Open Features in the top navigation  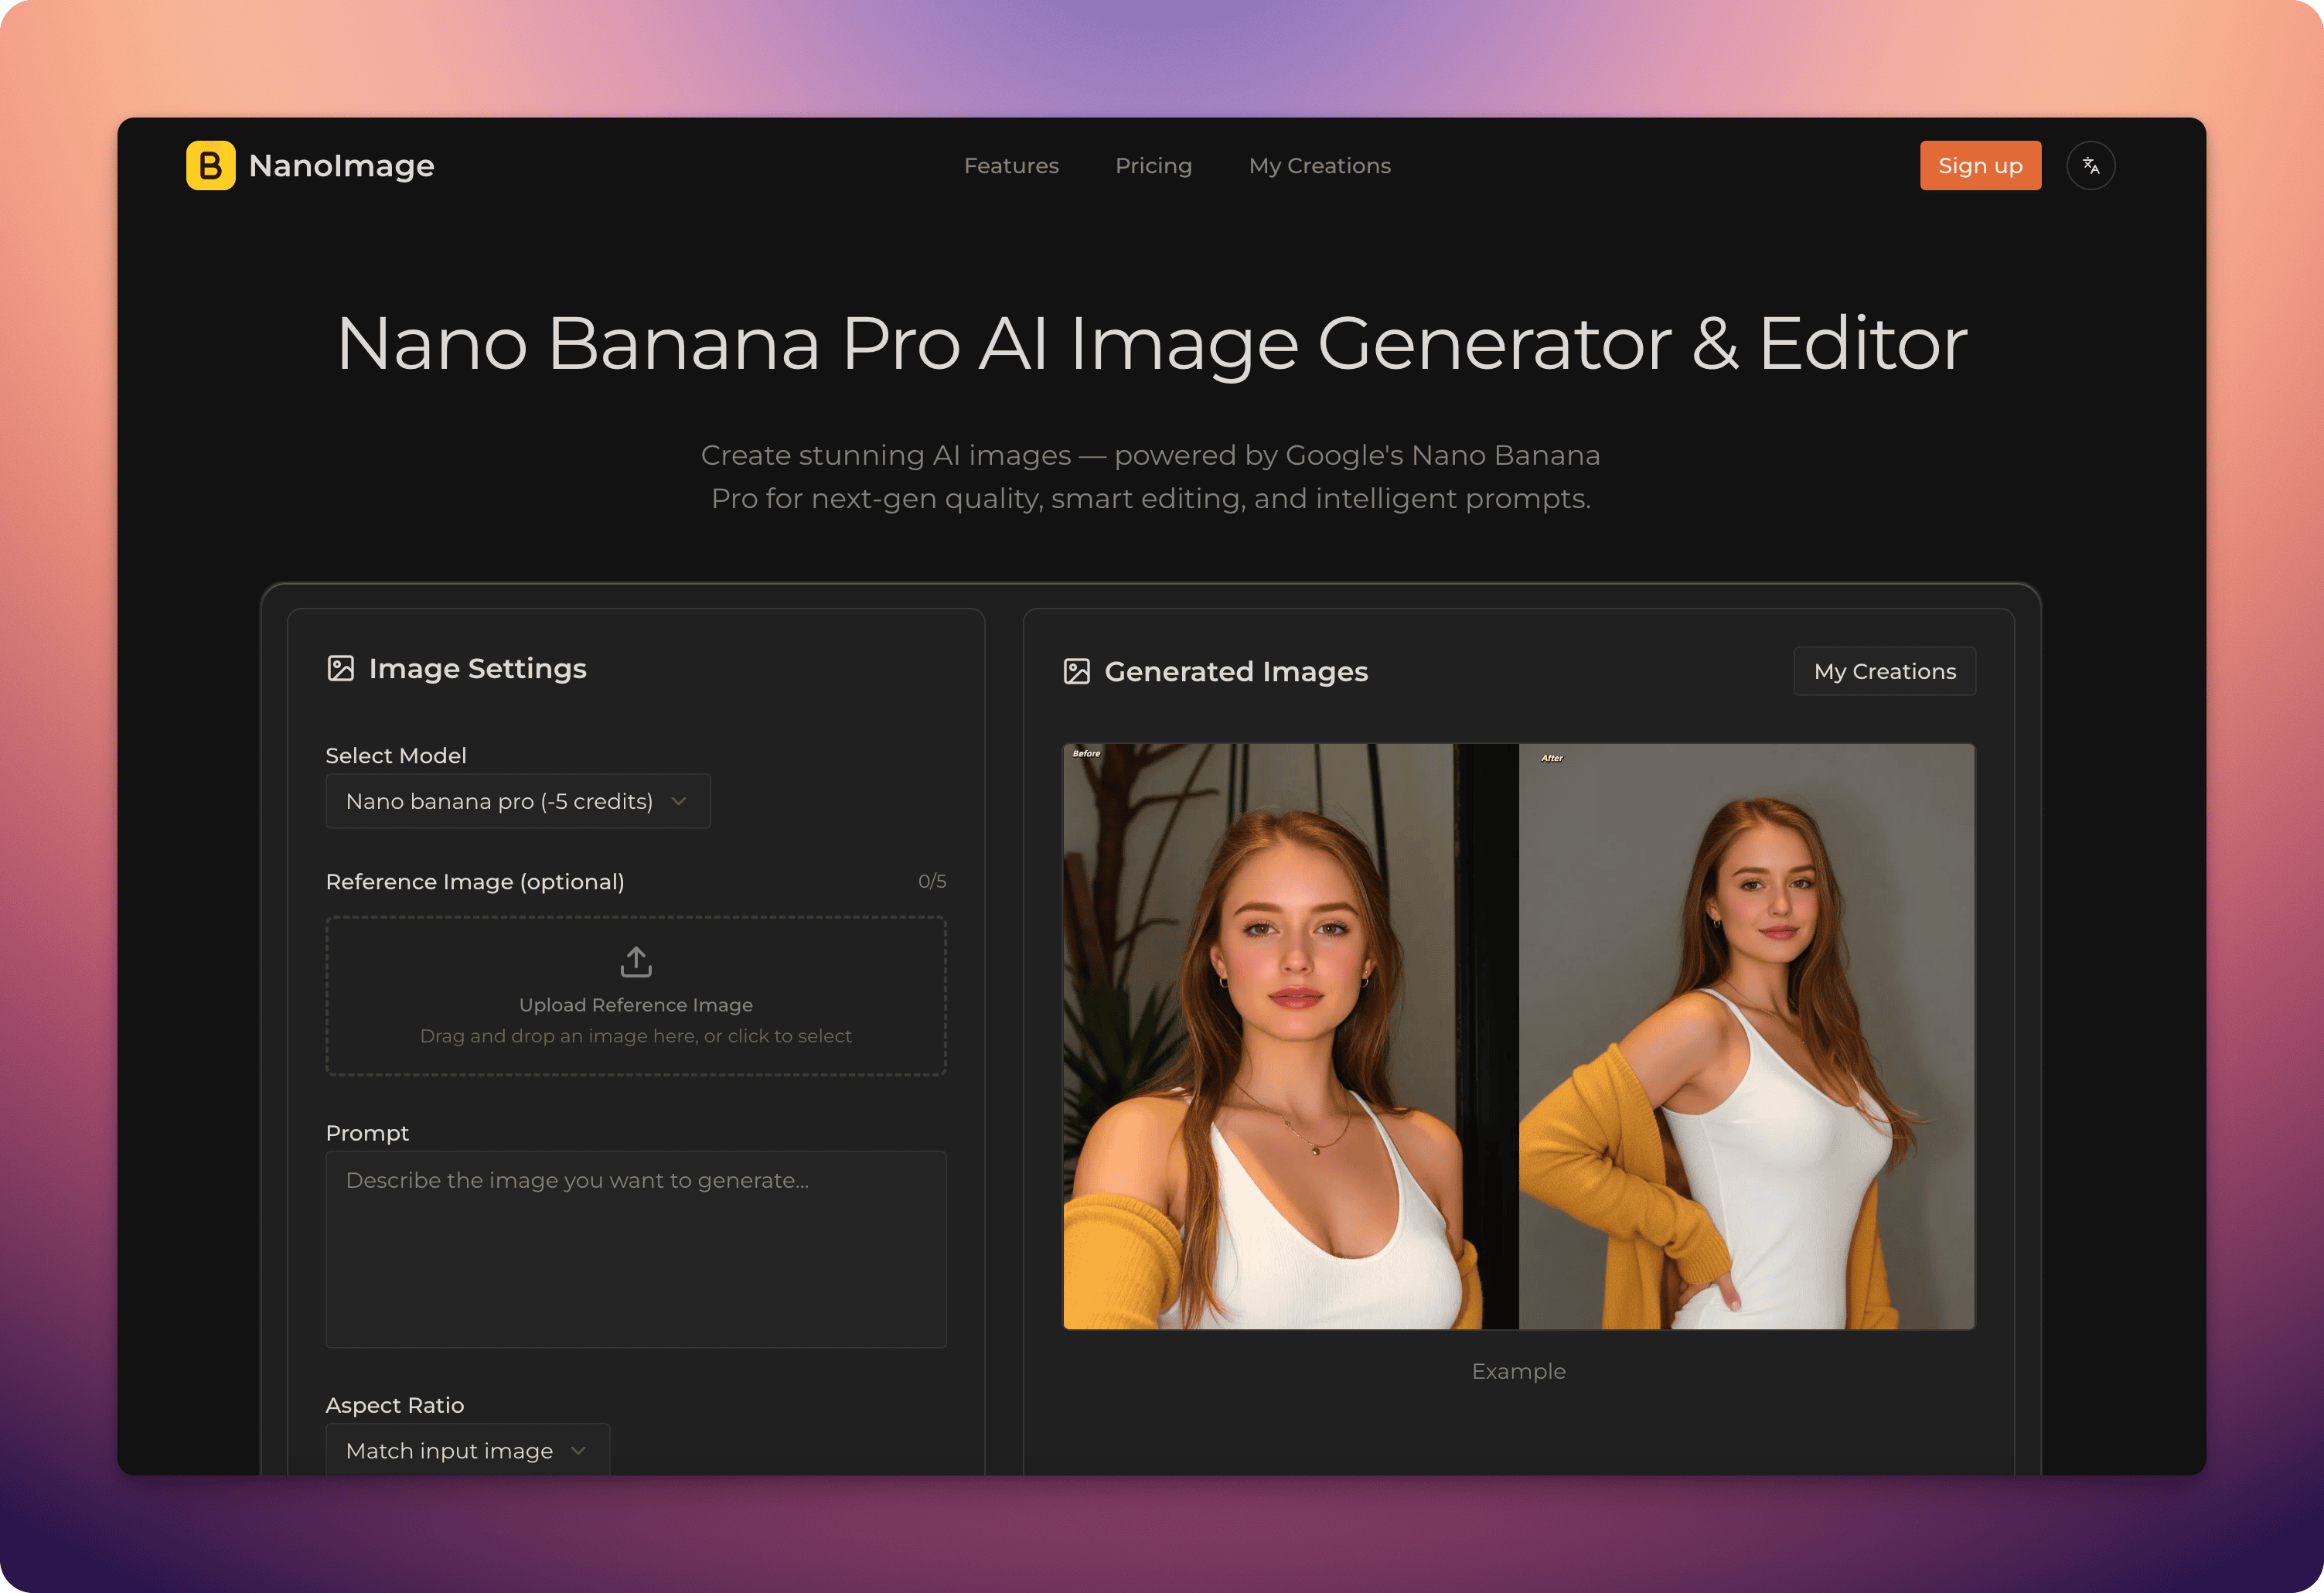coord(1011,165)
